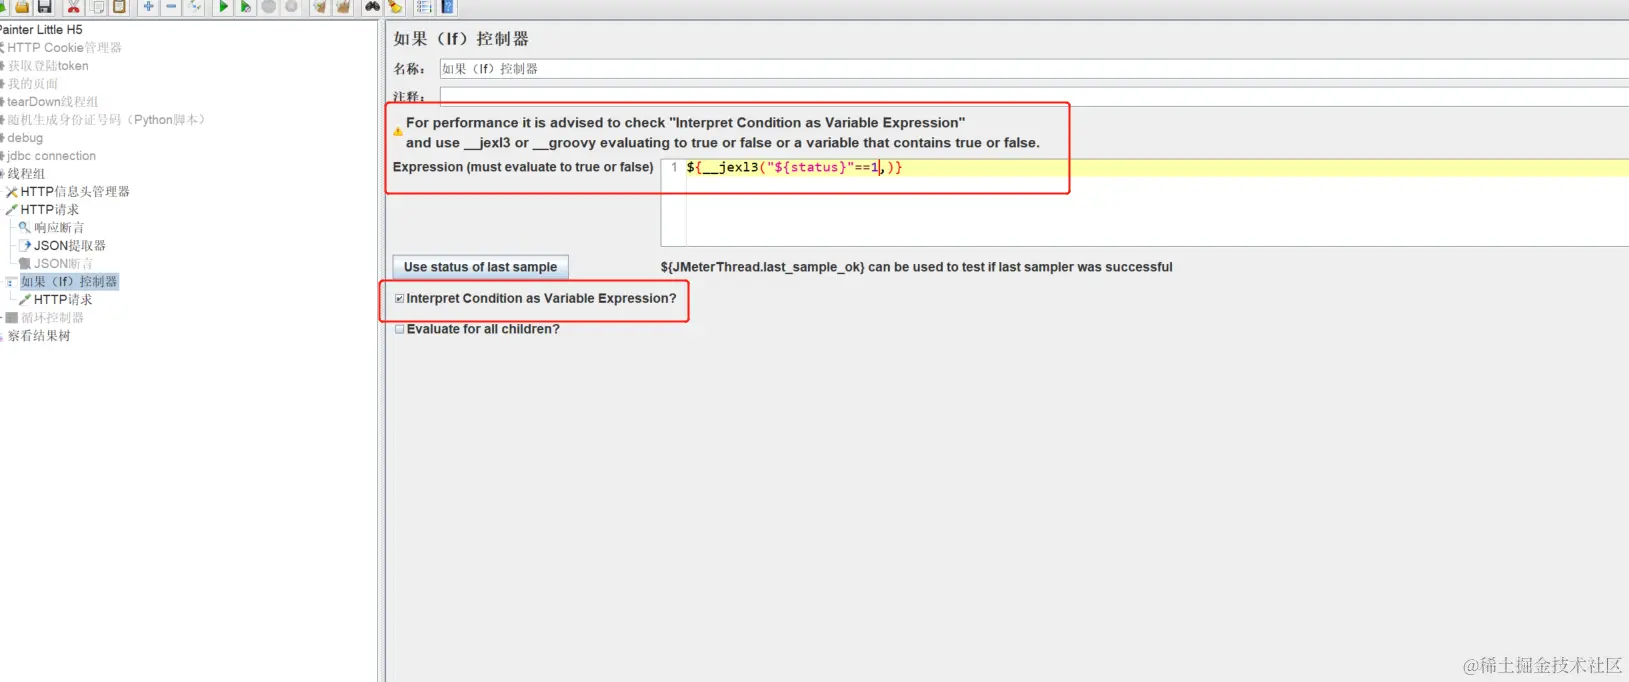Select 随机生成身份证号码（Python脚本） node
Viewport: 1629px width, 682px height.
coord(108,120)
